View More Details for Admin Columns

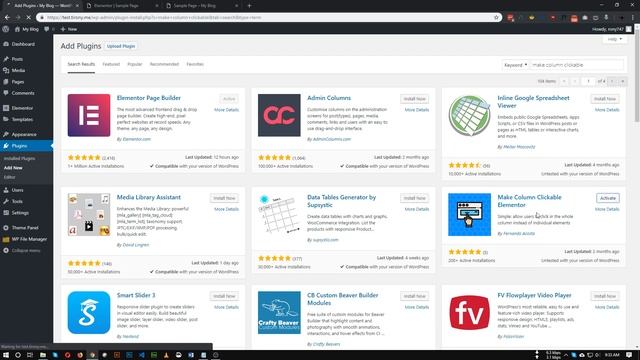pyautogui.click(x=417, y=110)
